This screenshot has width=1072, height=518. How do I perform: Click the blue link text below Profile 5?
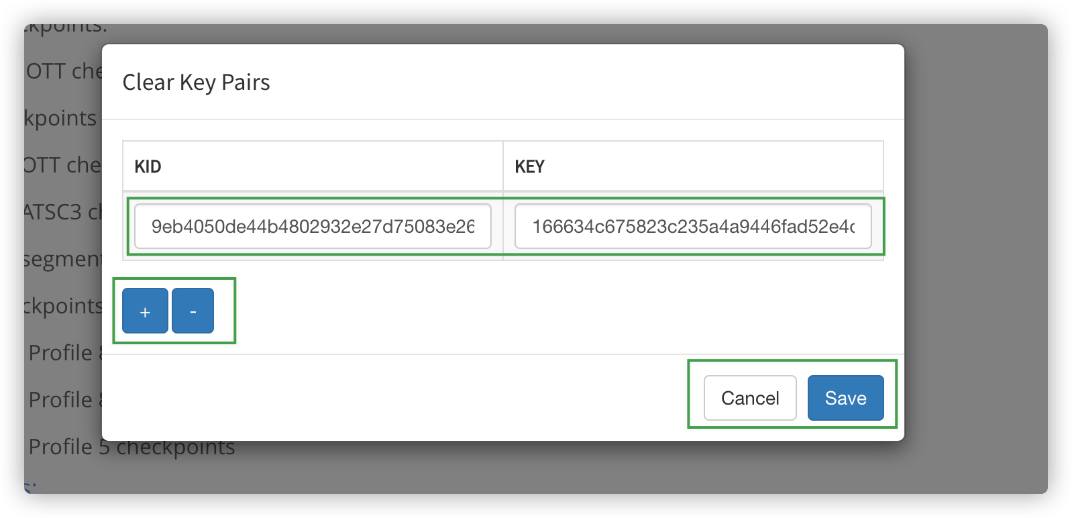[30, 487]
